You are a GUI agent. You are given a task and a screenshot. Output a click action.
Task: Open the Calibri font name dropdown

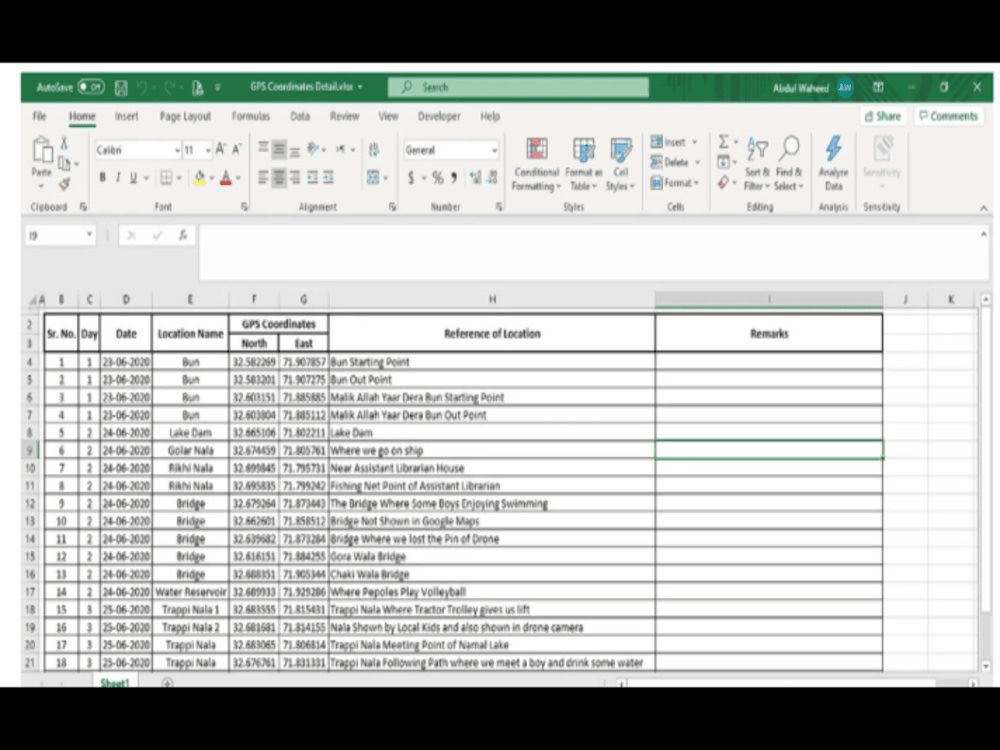177,151
